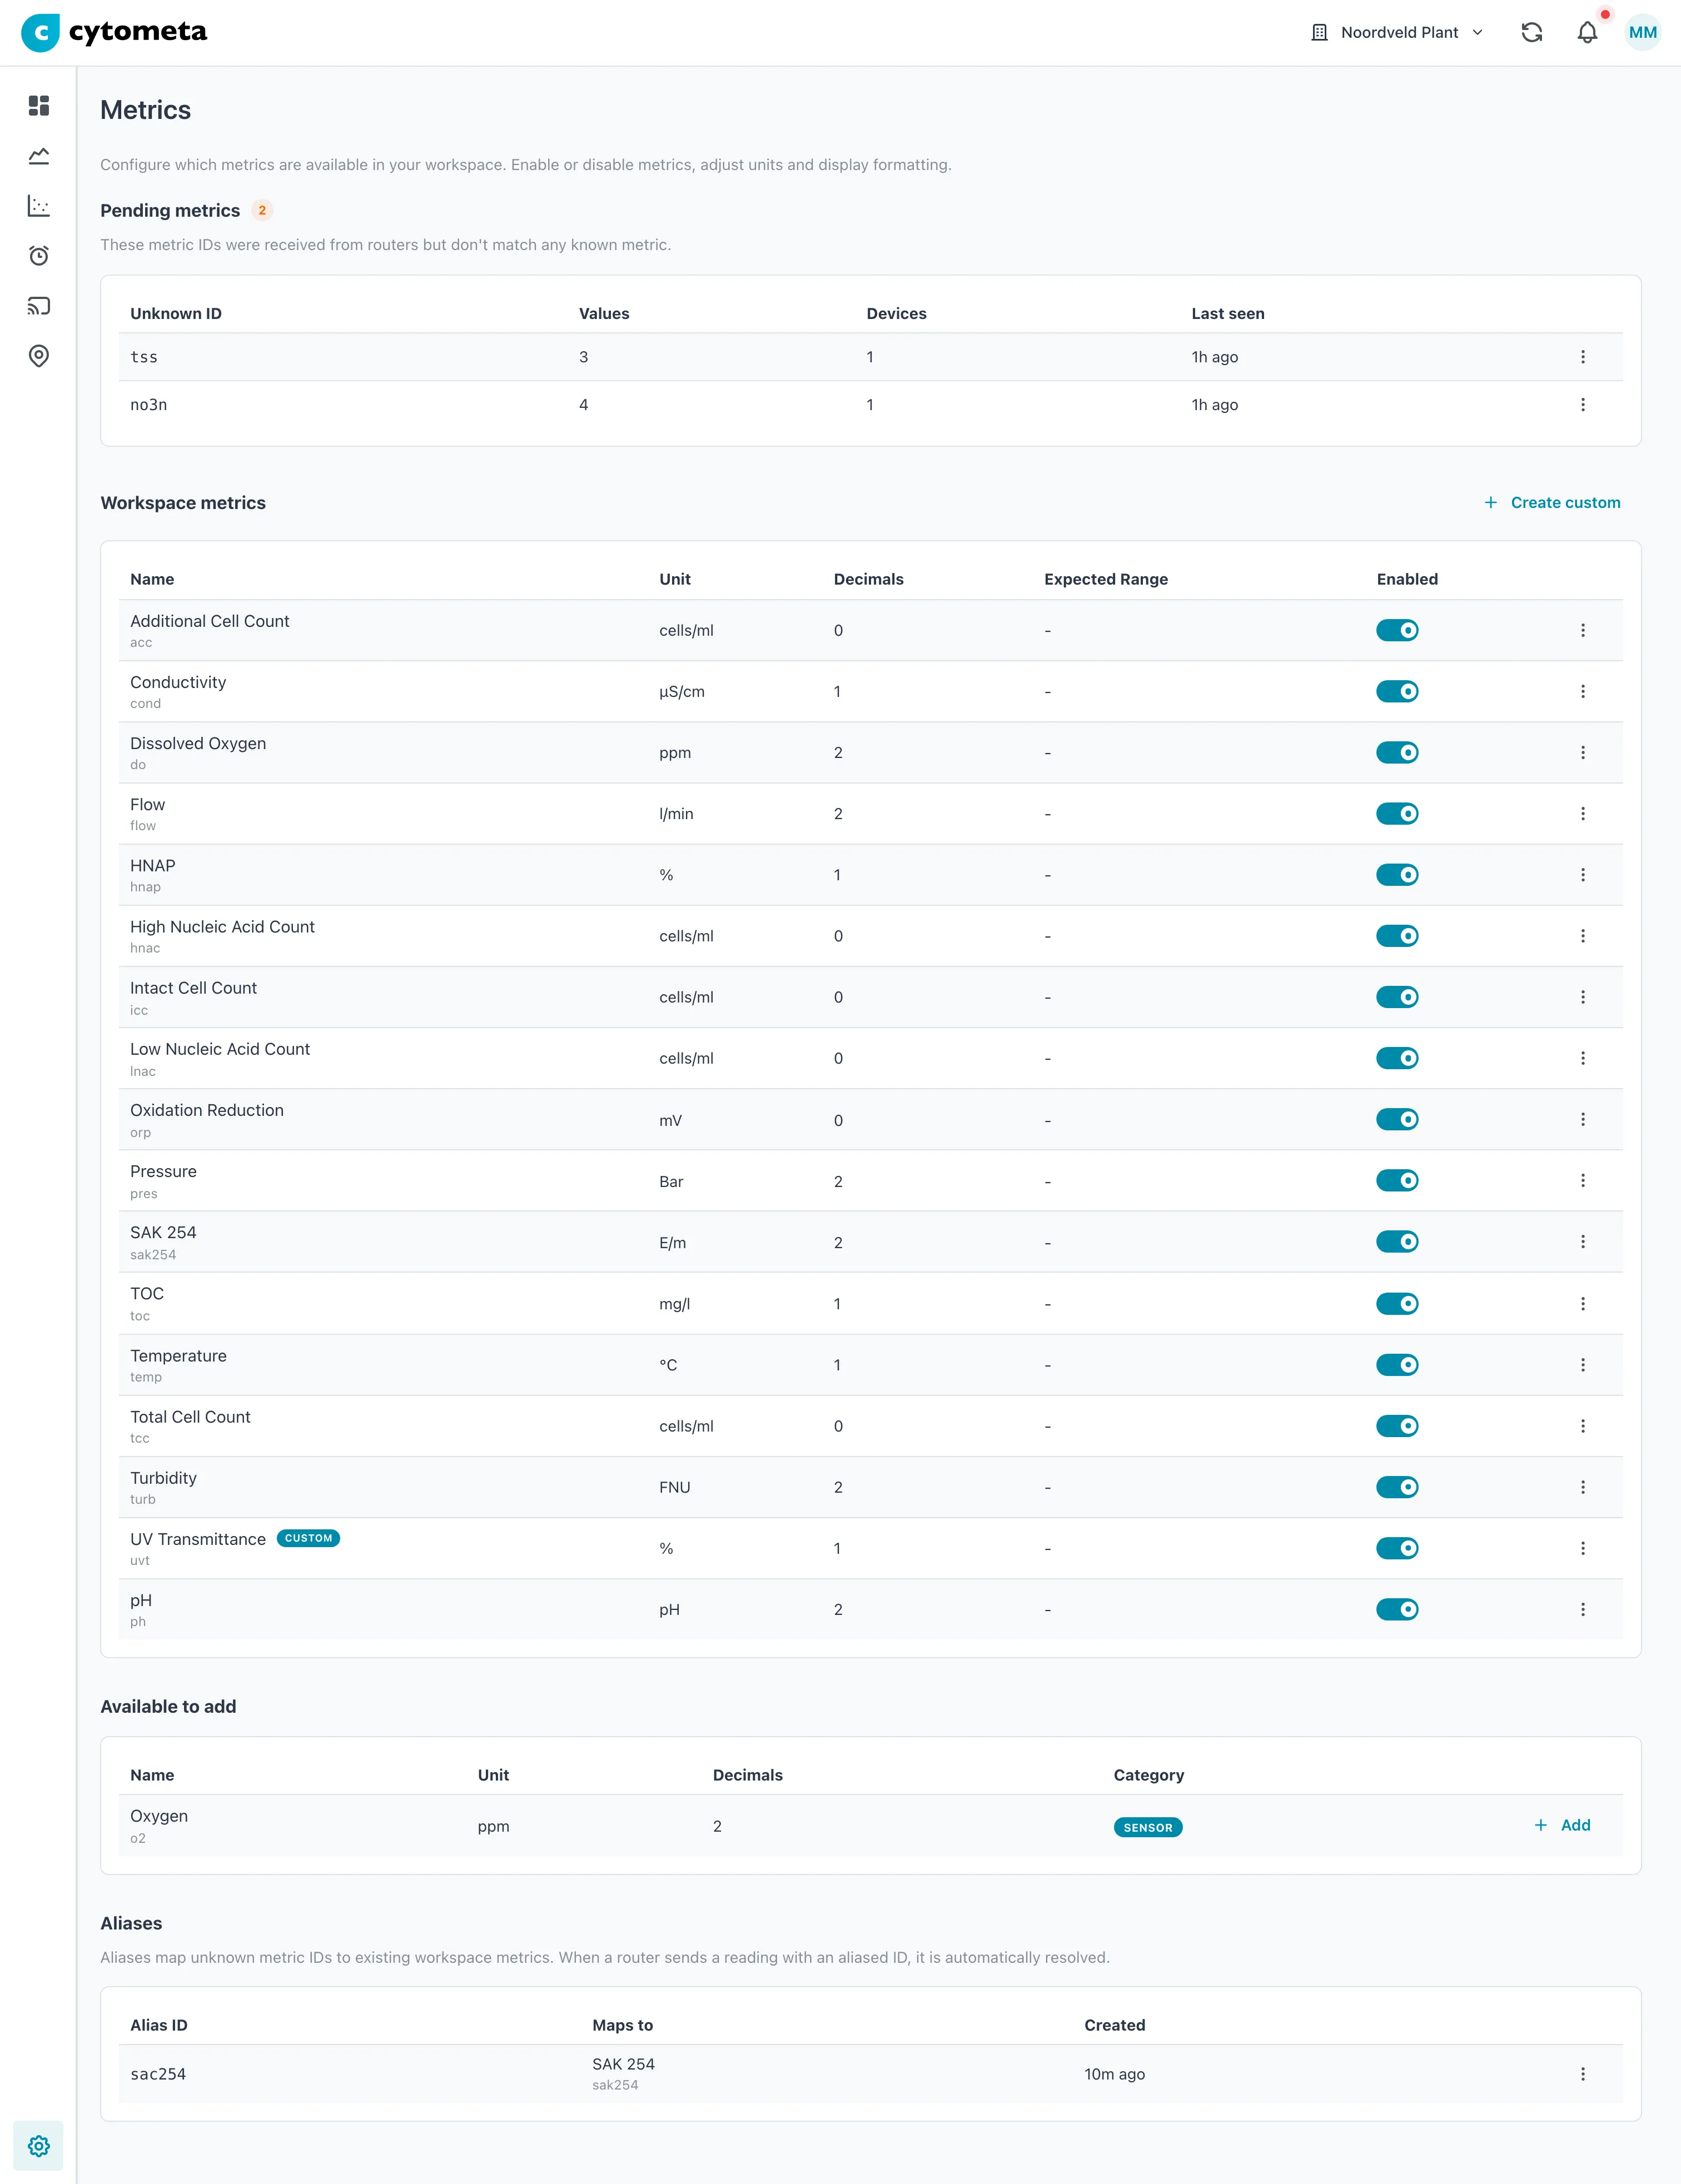
Task: Click the refresh sync icon in header
Action: [1531, 32]
